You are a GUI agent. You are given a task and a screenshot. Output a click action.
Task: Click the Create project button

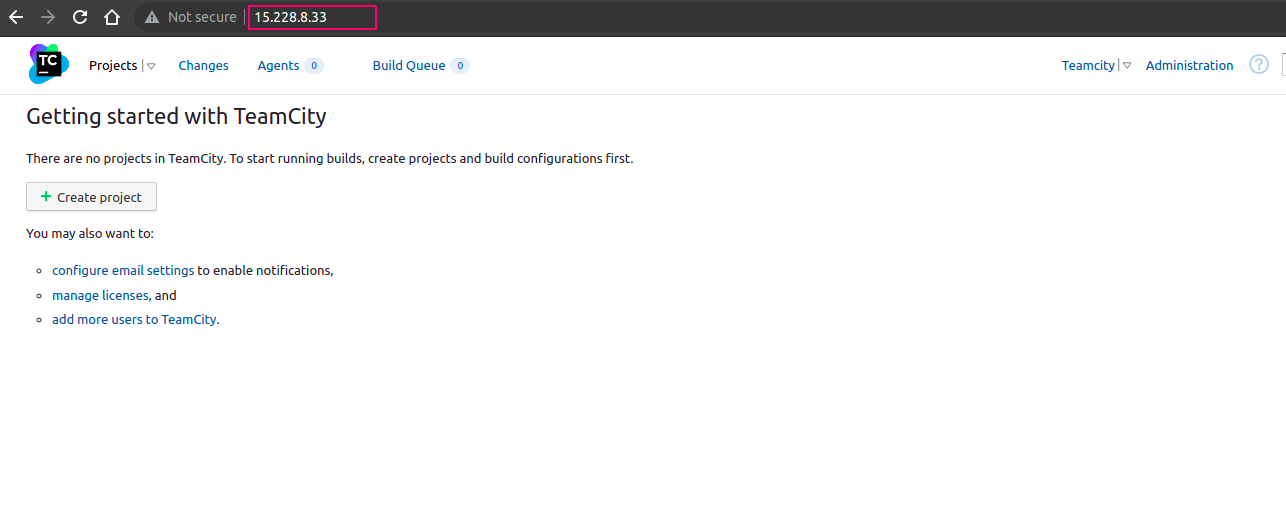point(91,197)
